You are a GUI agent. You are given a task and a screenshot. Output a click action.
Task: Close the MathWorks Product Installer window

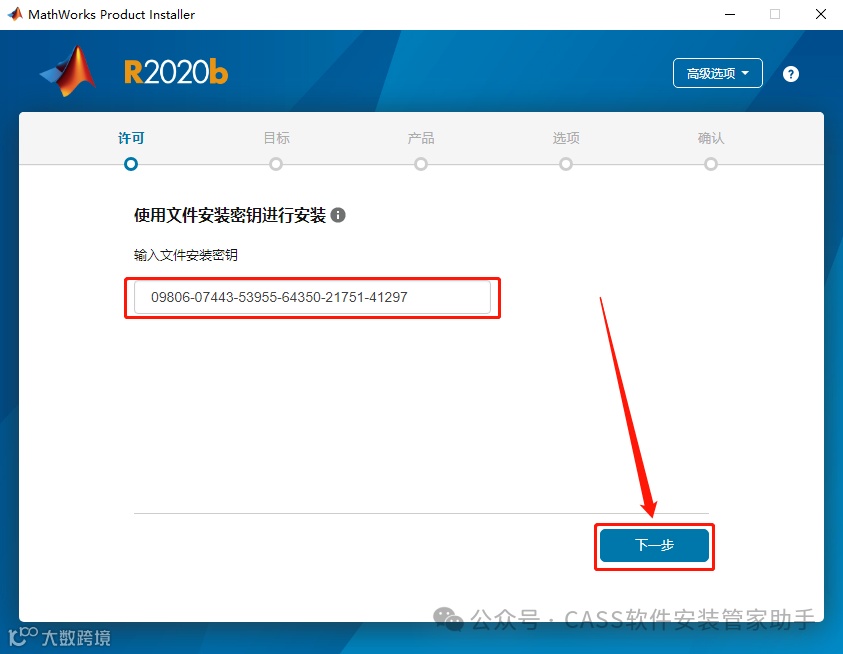tap(820, 15)
